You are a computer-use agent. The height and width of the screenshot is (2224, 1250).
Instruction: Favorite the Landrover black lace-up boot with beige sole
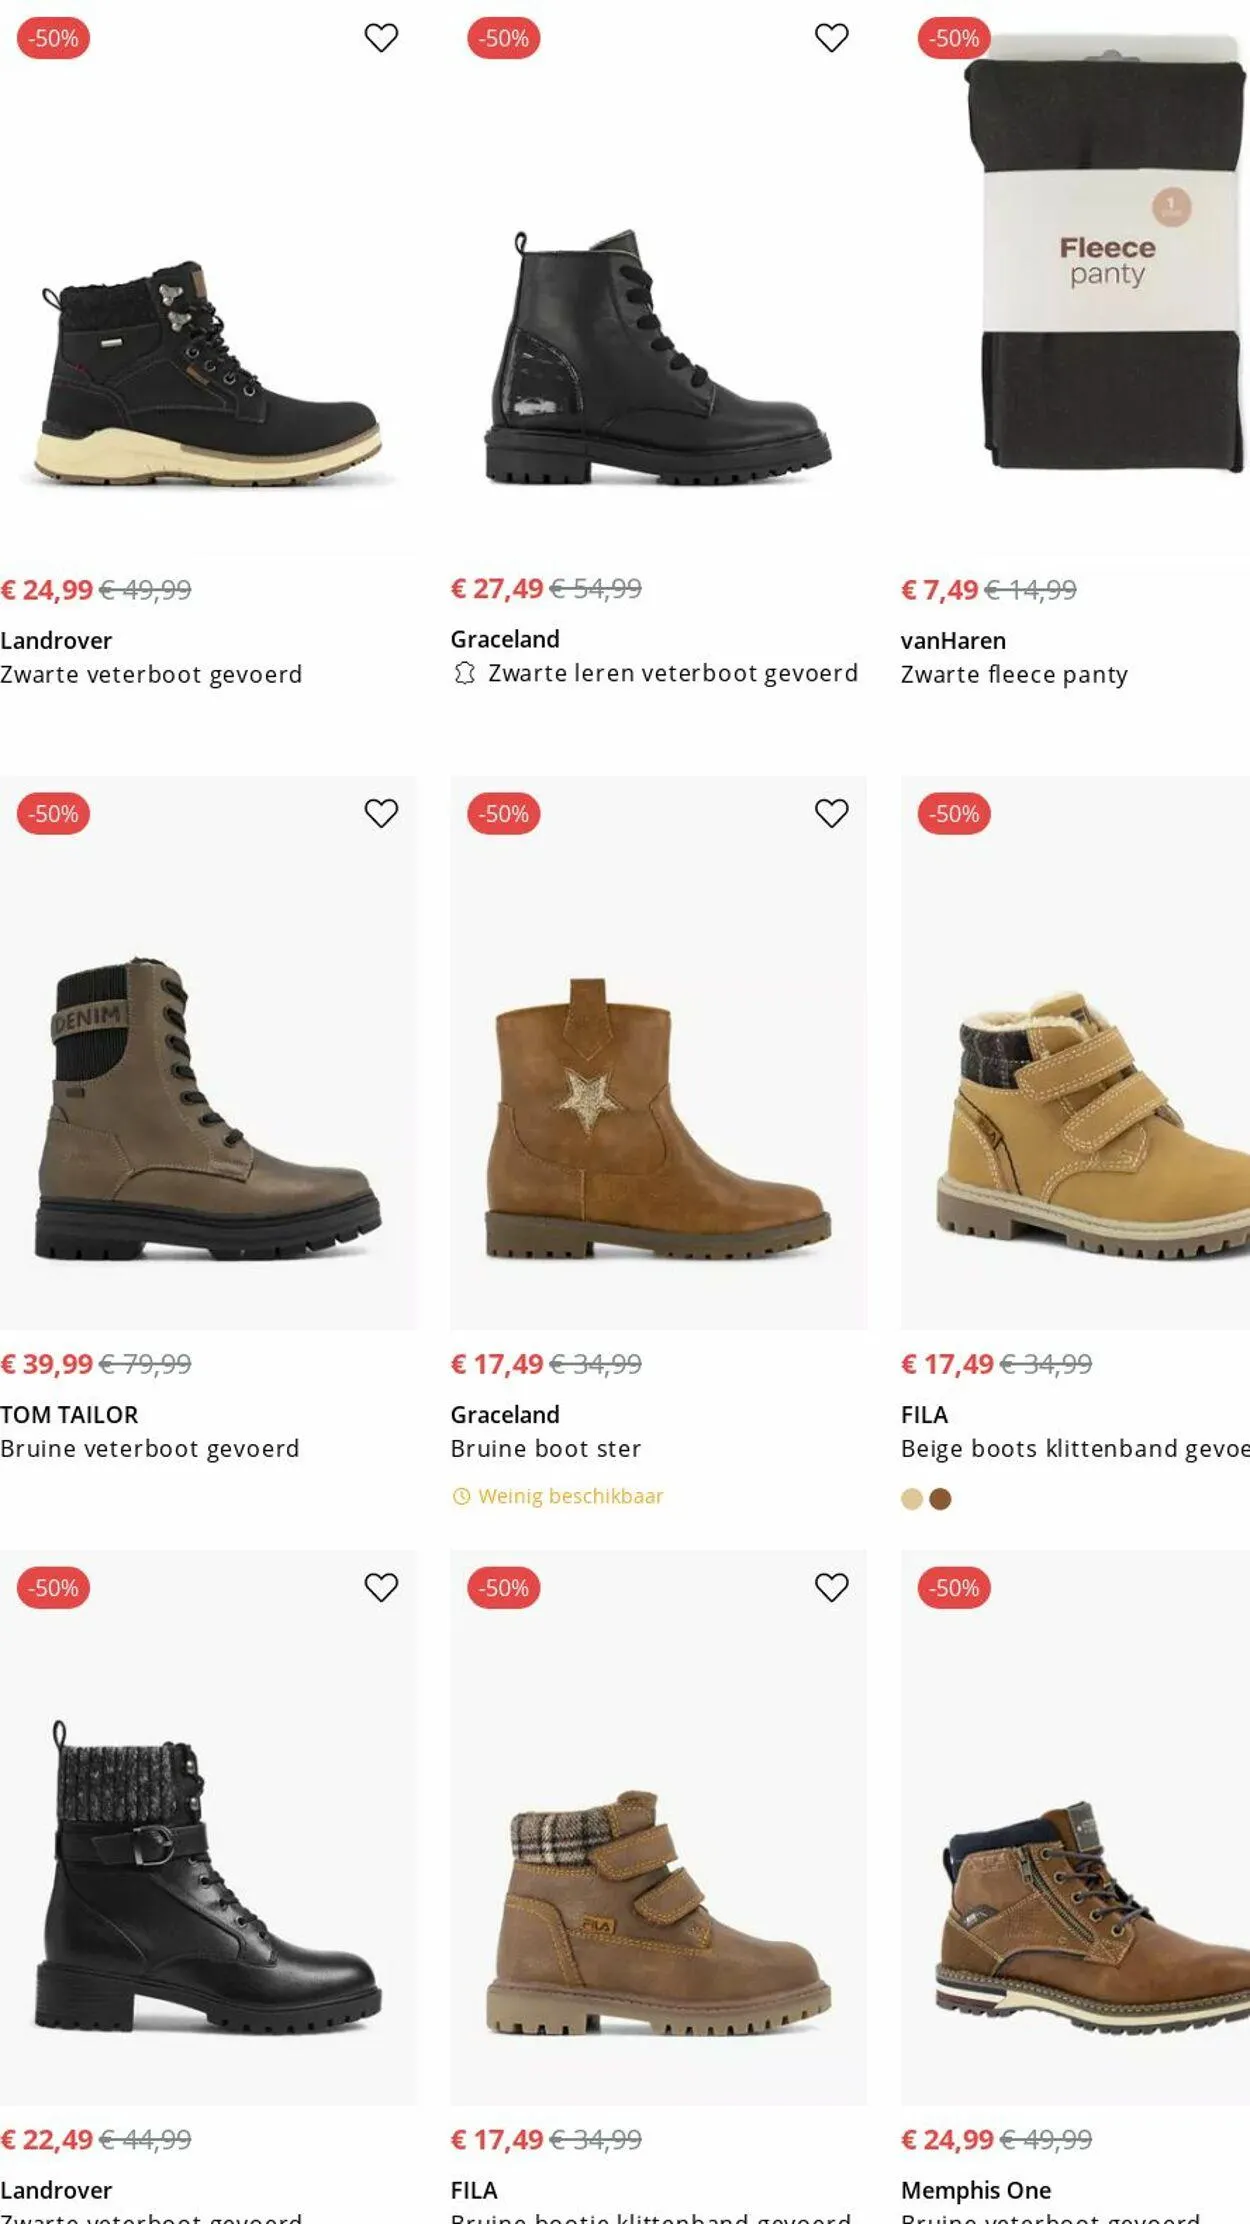click(381, 38)
